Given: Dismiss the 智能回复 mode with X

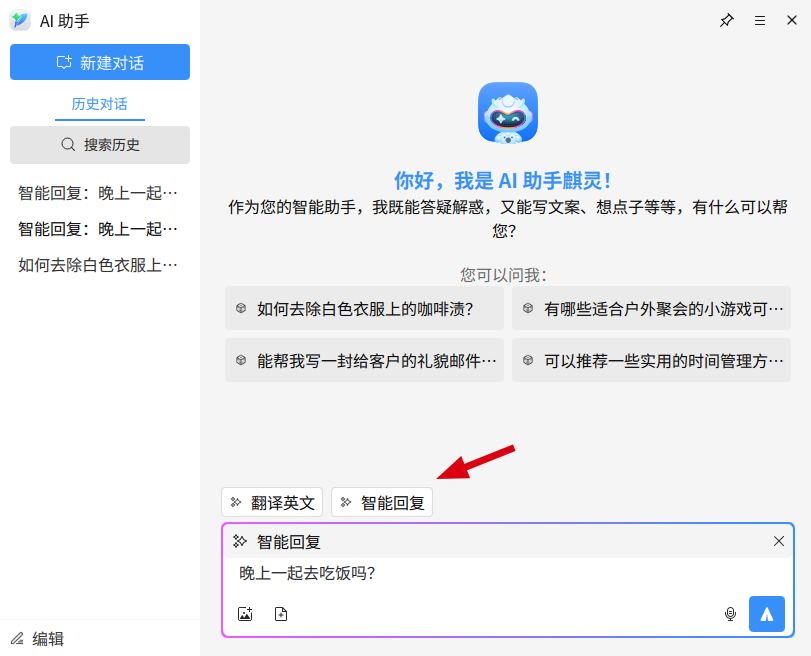Looking at the screenshot, I should (778, 541).
